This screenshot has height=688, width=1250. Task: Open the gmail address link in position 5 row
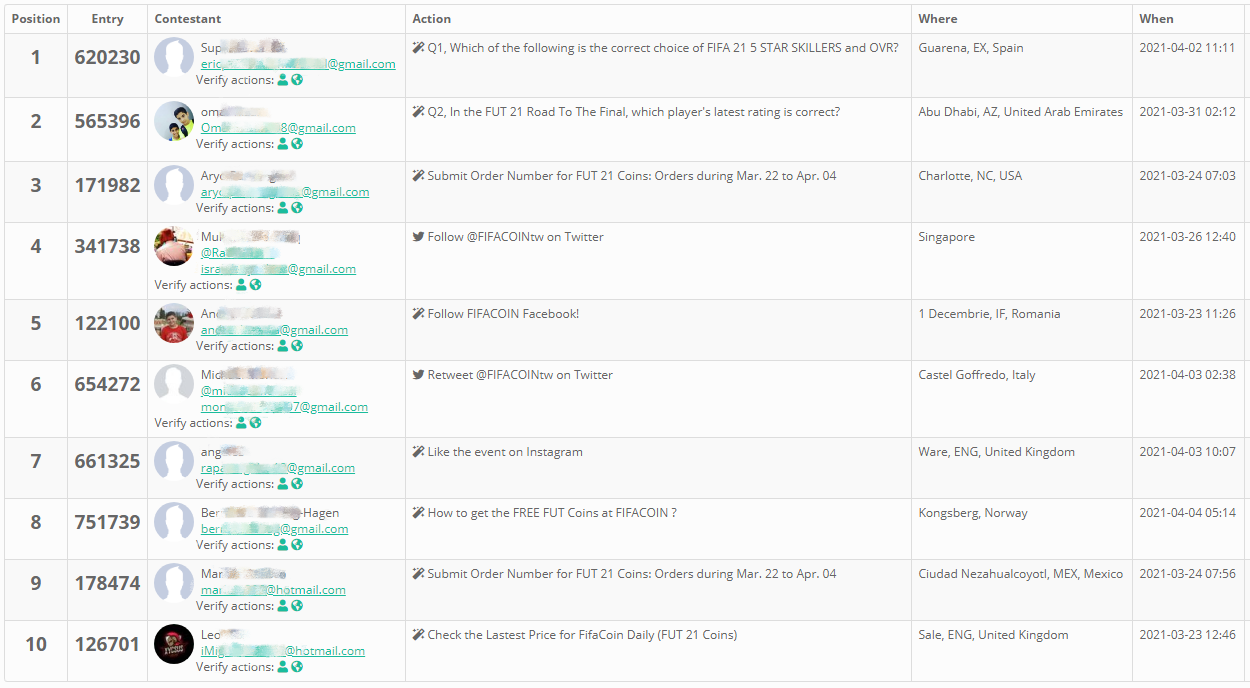[x=274, y=330]
